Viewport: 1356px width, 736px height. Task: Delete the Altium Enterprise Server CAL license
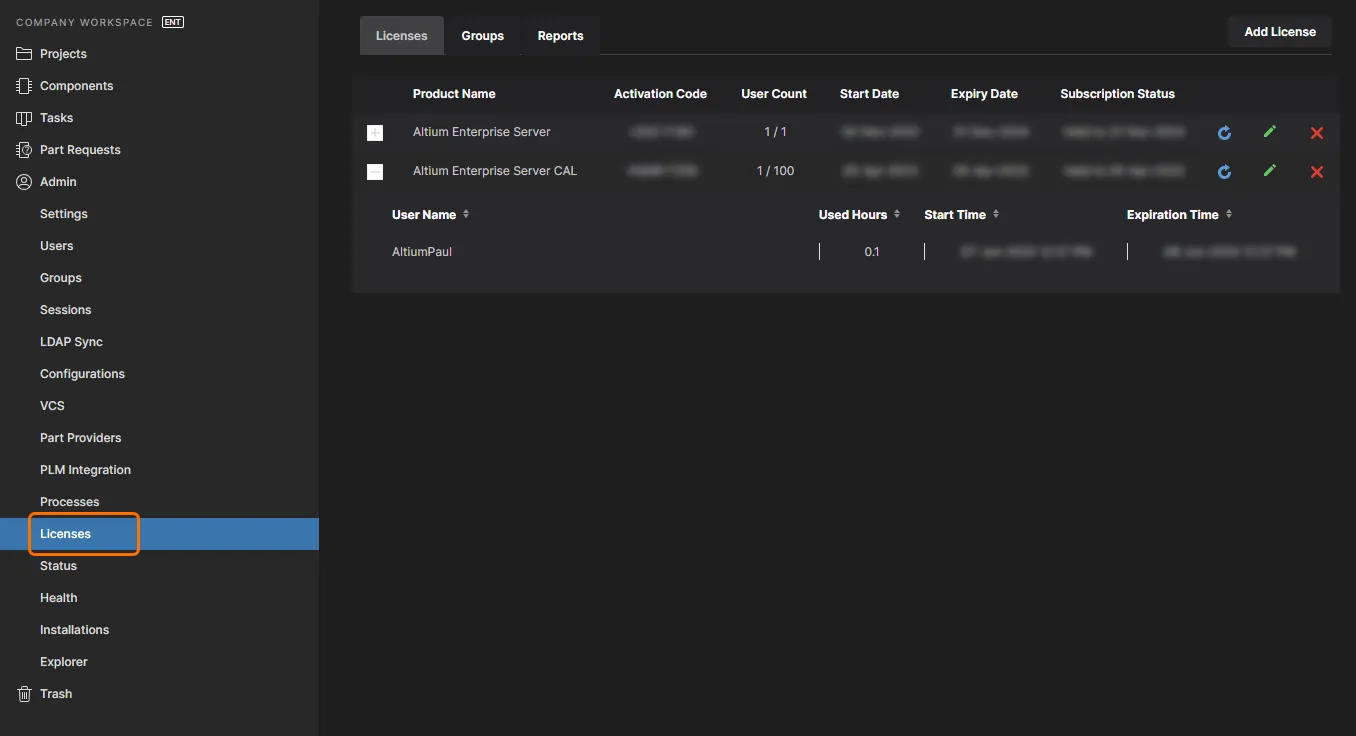coord(1317,172)
